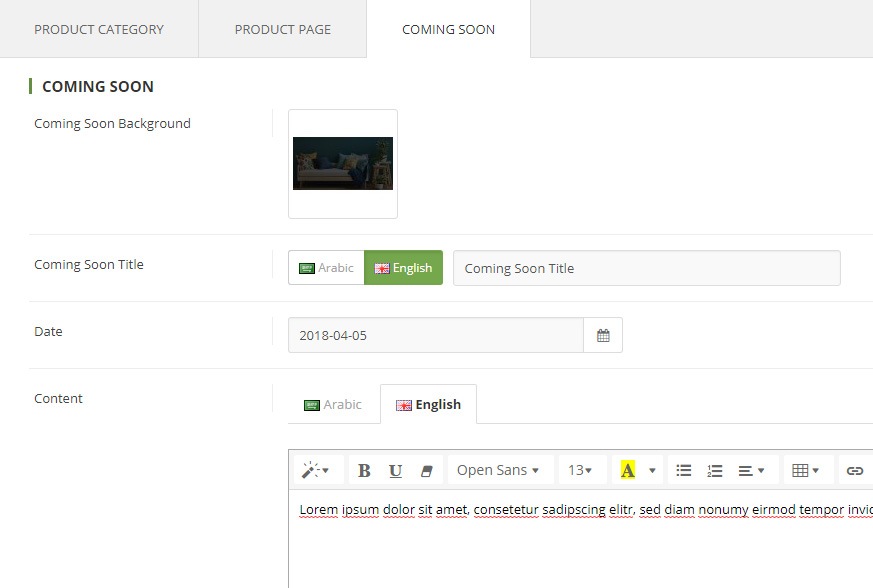Click the Coming Soon Background label
This screenshot has width=873, height=588.
(112, 124)
